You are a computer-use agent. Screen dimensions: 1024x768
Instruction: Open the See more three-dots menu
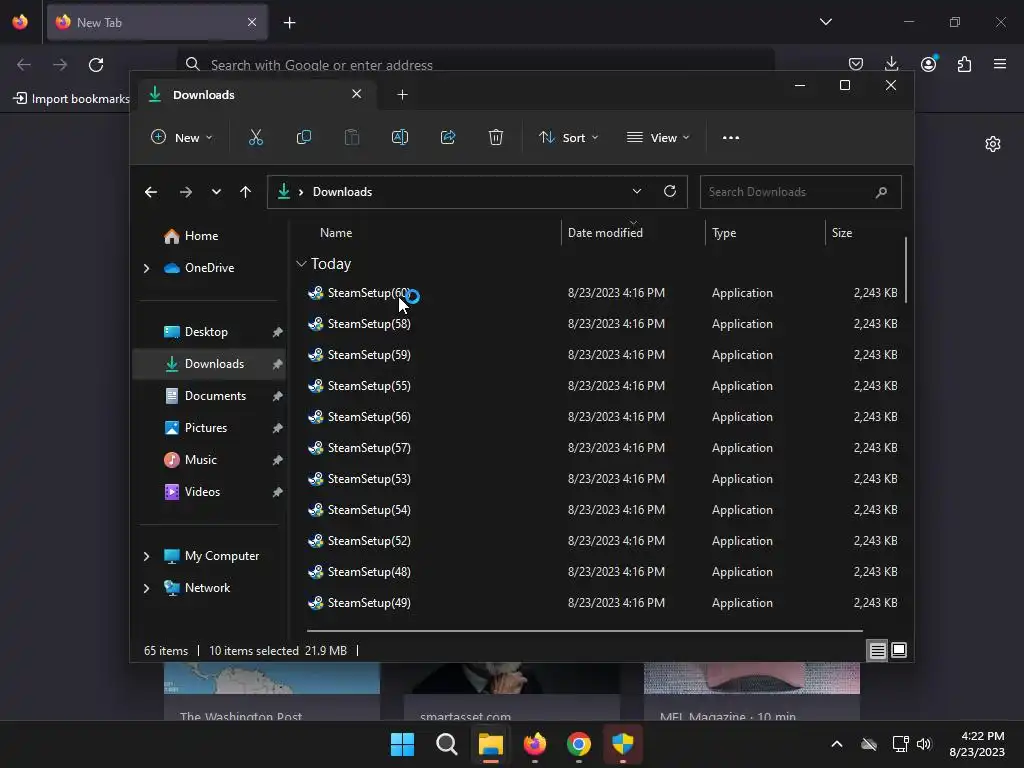[x=731, y=137]
